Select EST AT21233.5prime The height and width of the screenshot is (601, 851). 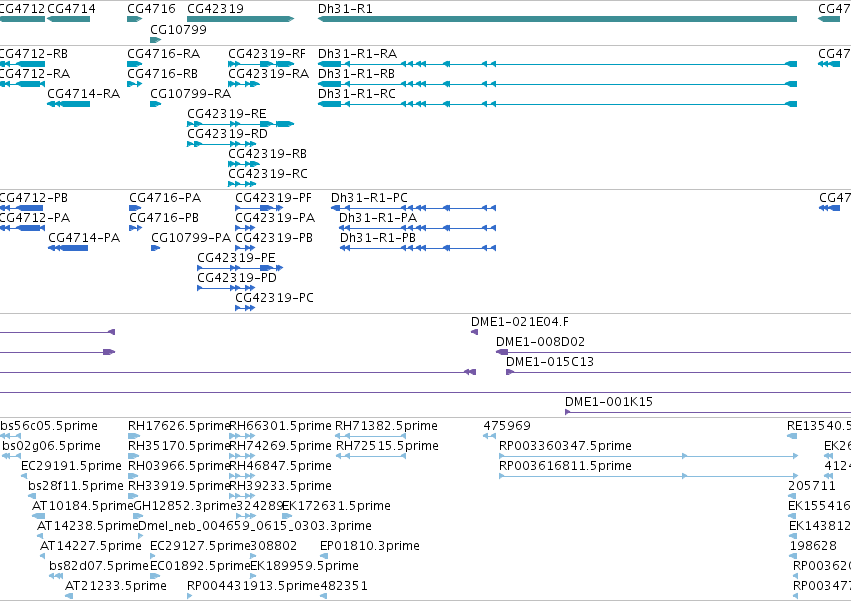(x=69, y=596)
